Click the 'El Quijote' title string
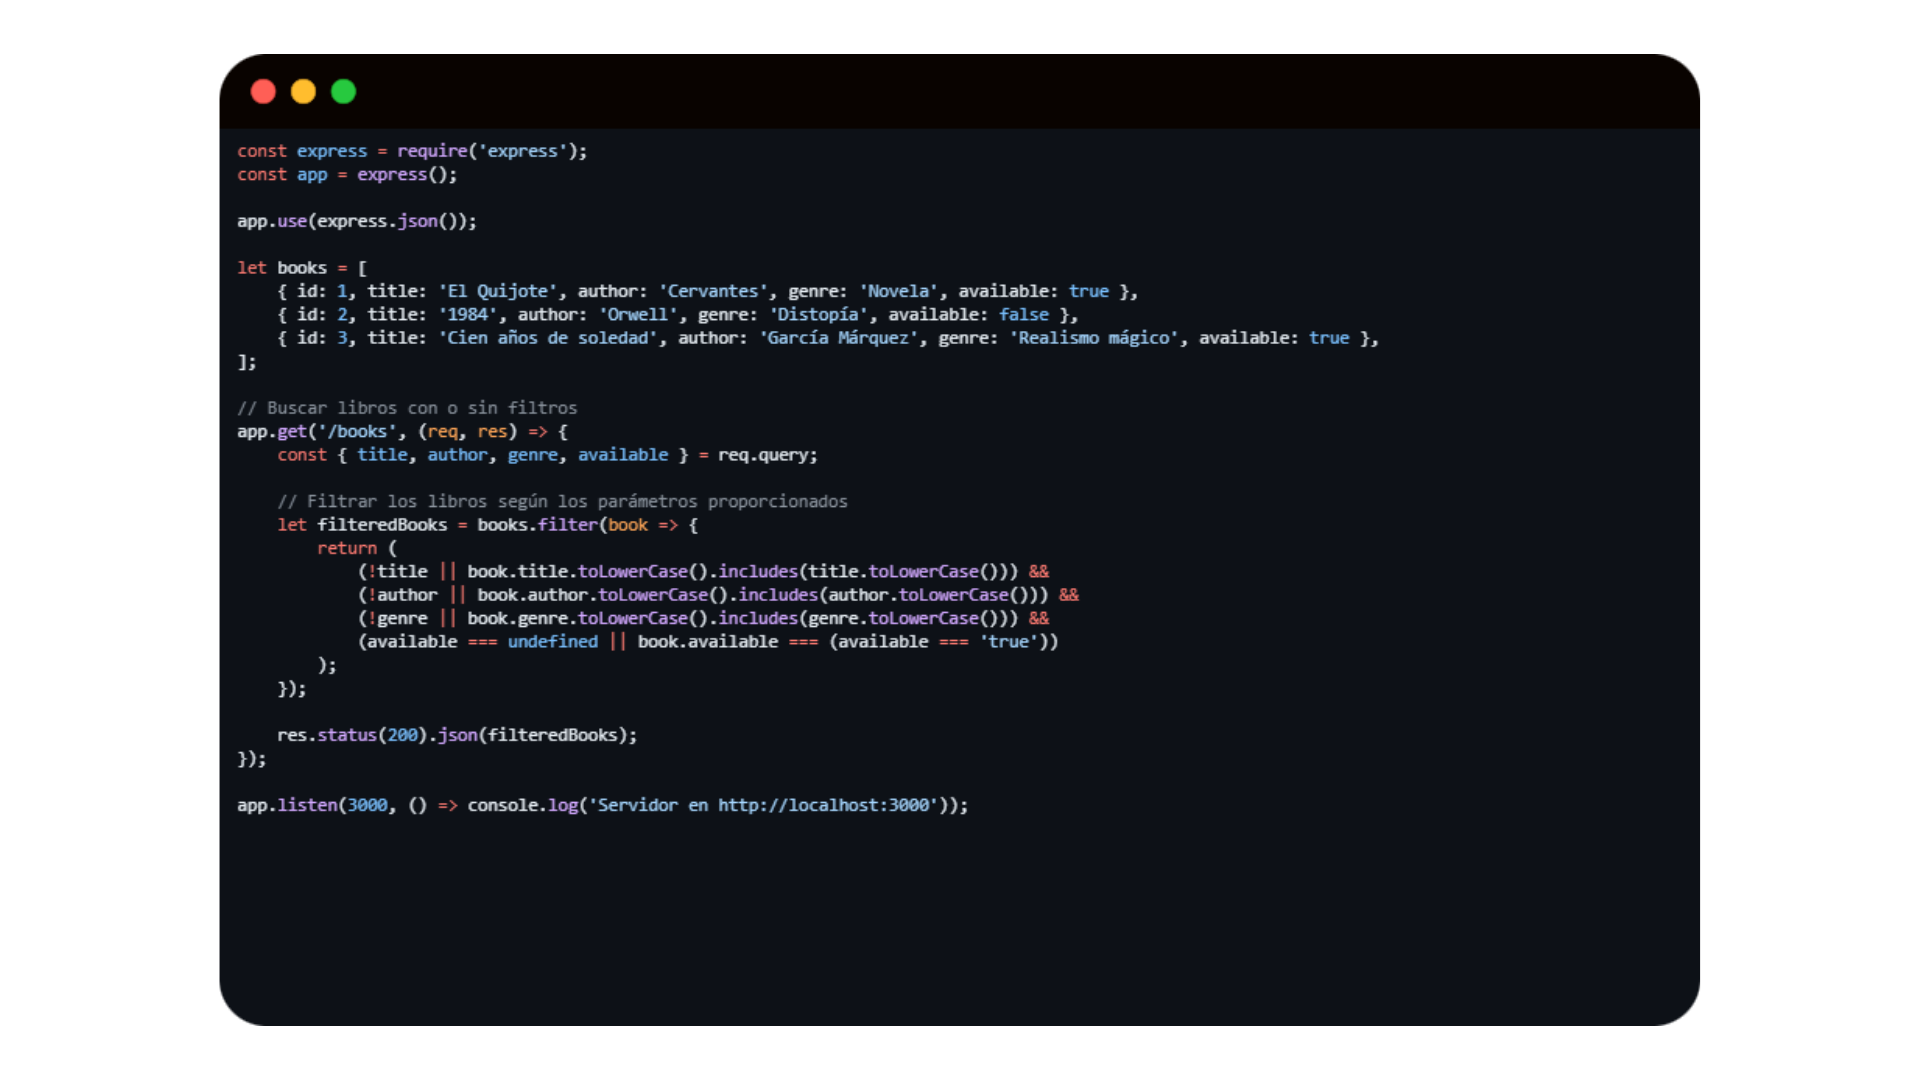Viewport: 1920px width, 1080px height. 497,291
